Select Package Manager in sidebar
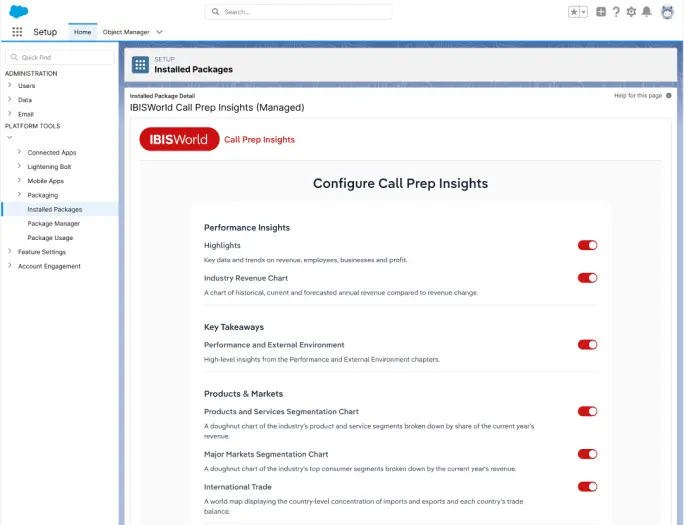The height and width of the screenshot is (525, 684). (x=53, y=224)
